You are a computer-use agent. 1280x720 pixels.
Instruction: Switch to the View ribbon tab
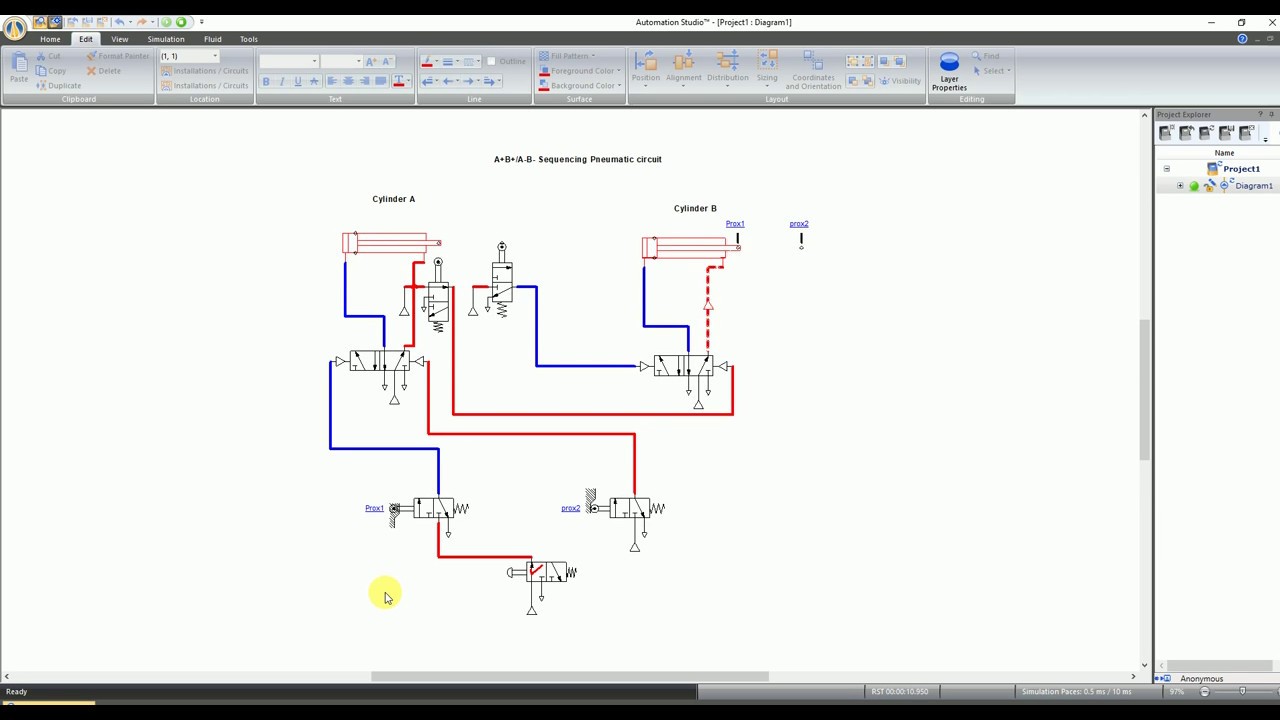120,39
